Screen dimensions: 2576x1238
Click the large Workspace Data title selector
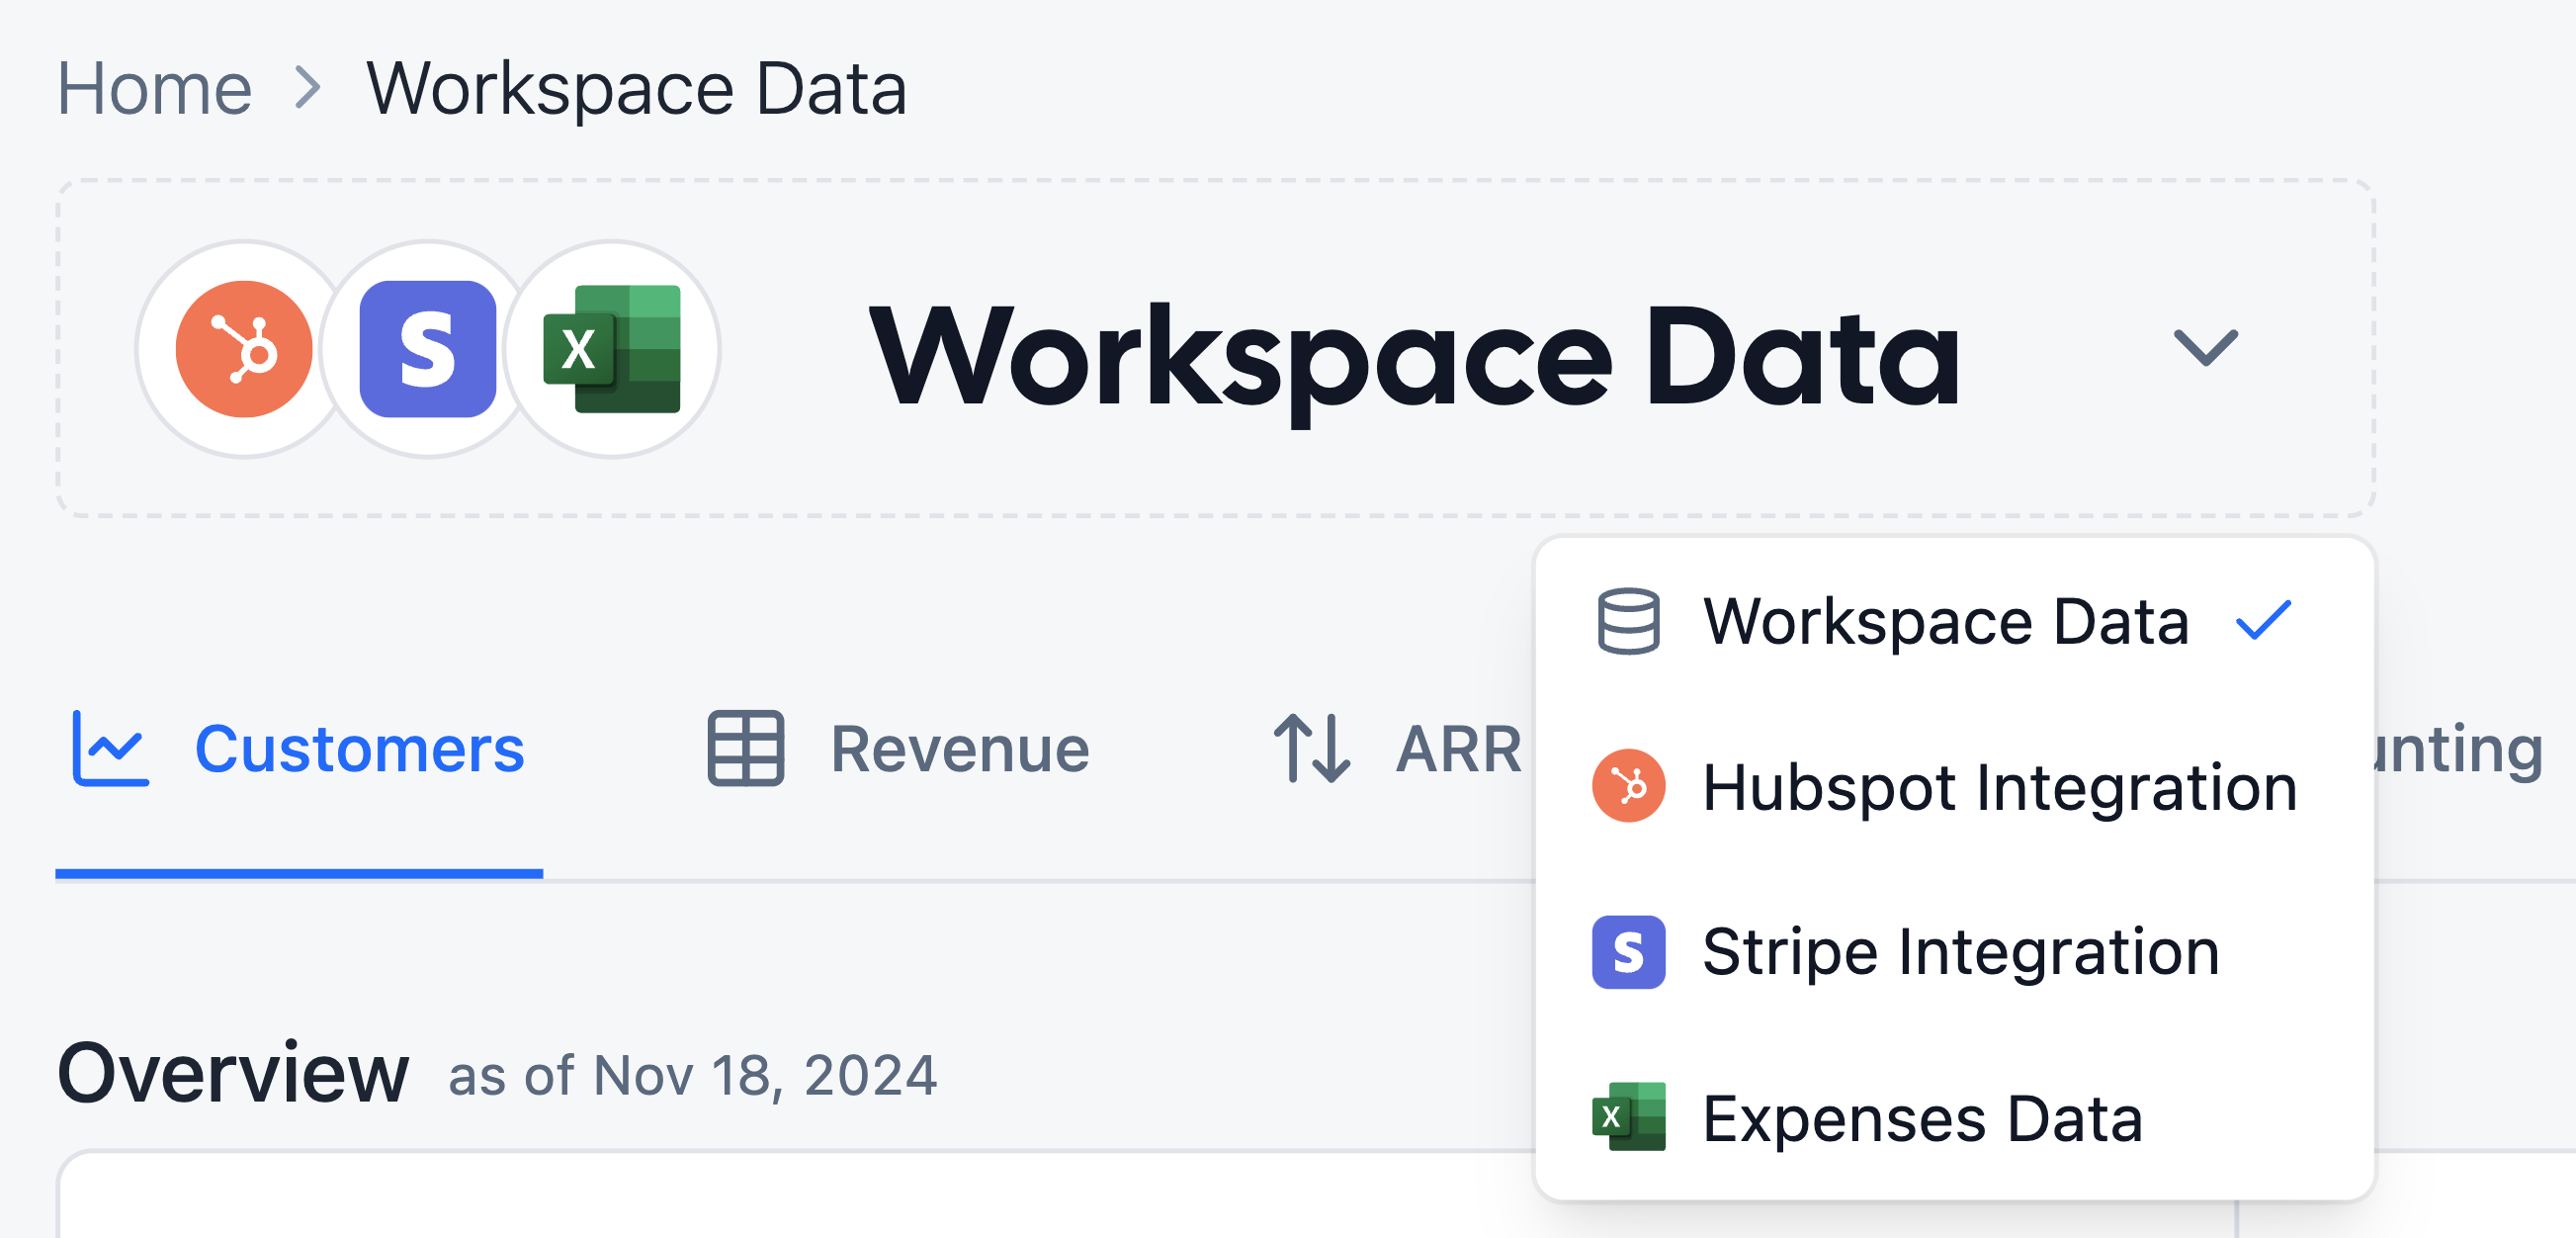pyautogui.click(x=1414, y=356)
